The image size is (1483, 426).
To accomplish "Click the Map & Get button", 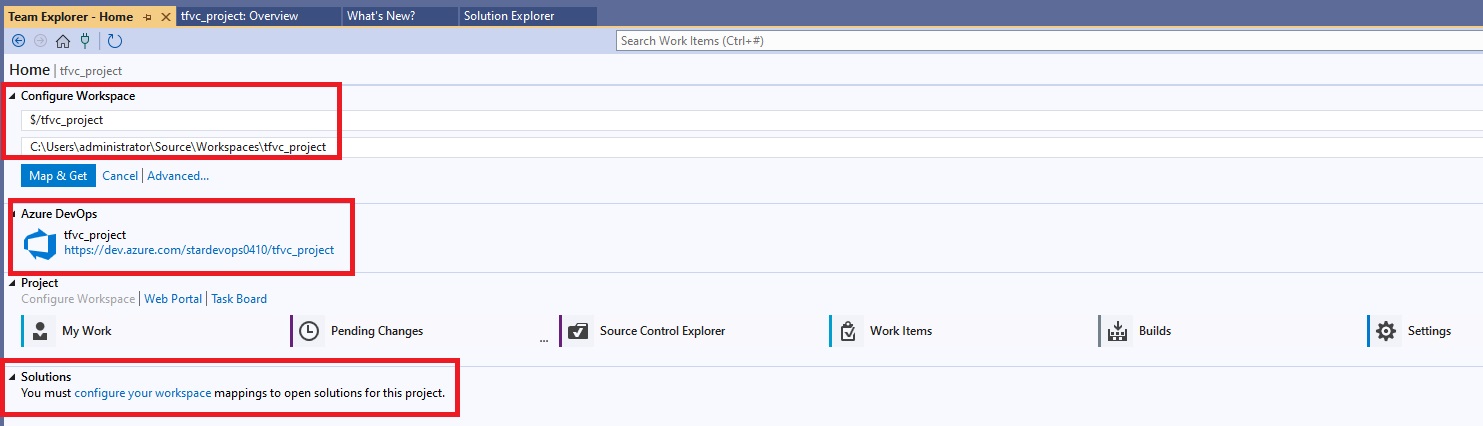I will [58, 176].
